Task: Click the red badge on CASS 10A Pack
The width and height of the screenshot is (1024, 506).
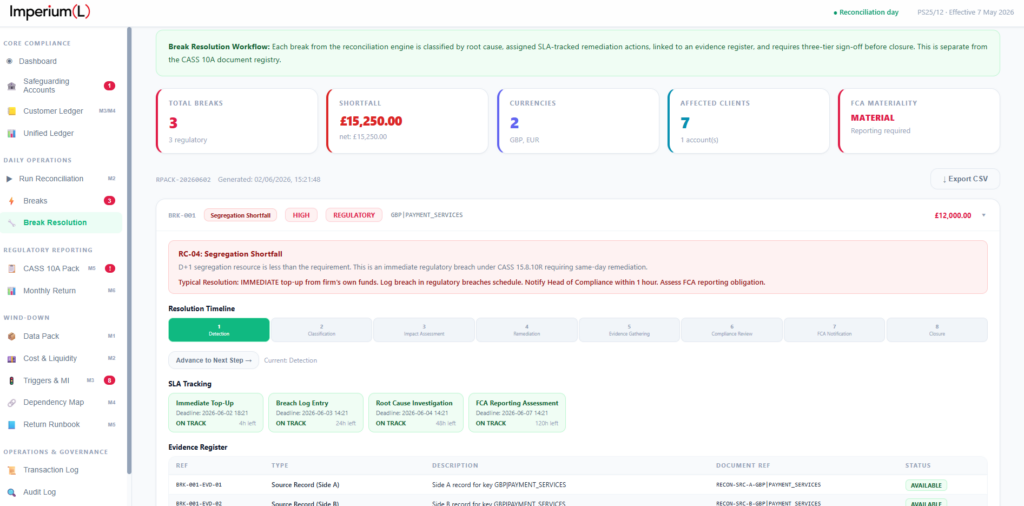Action: pos(110,268)
